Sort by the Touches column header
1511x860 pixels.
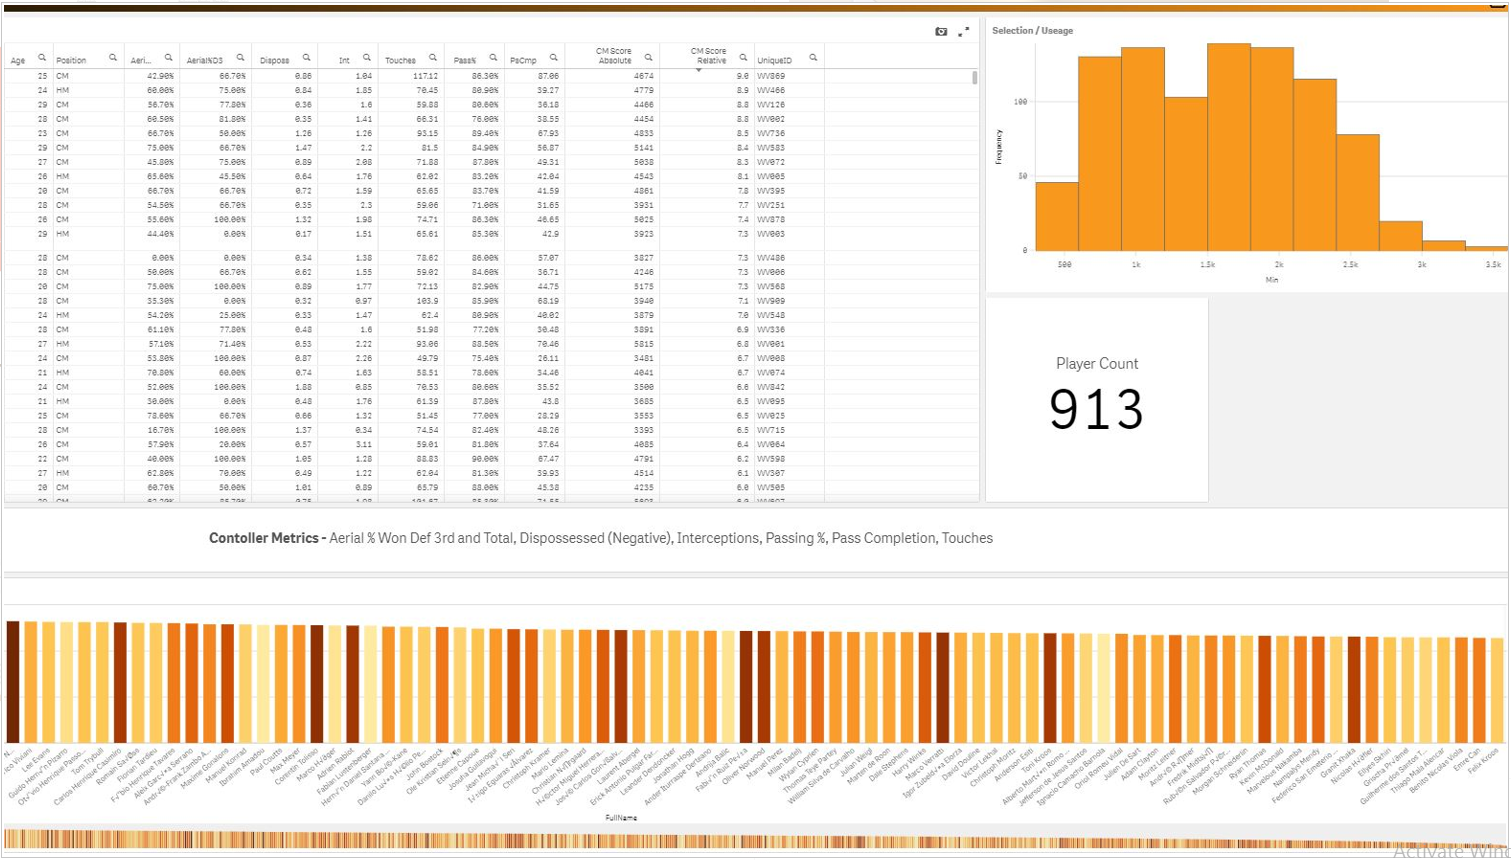[400, 60]
